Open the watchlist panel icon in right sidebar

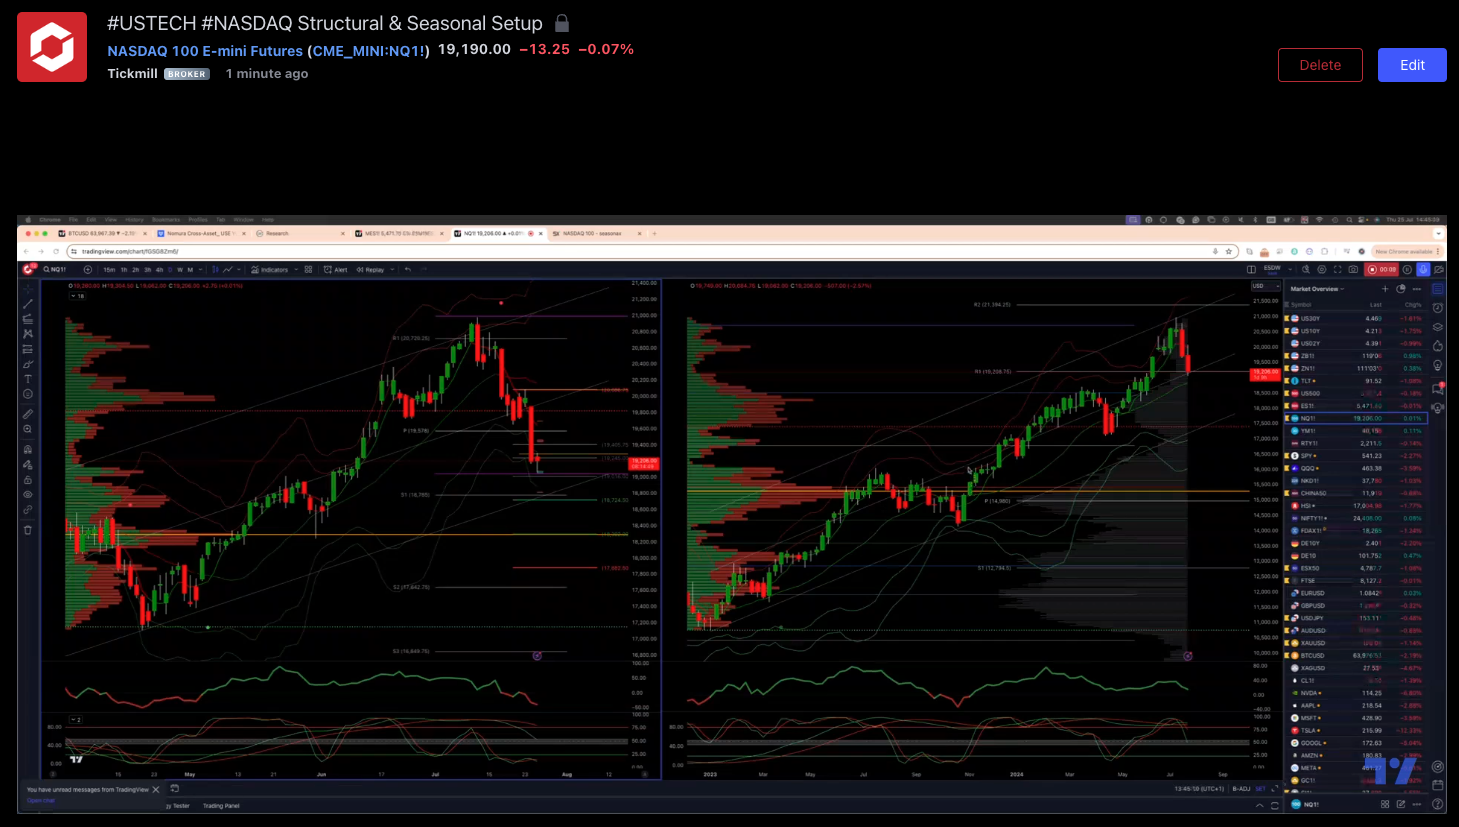1438,288
